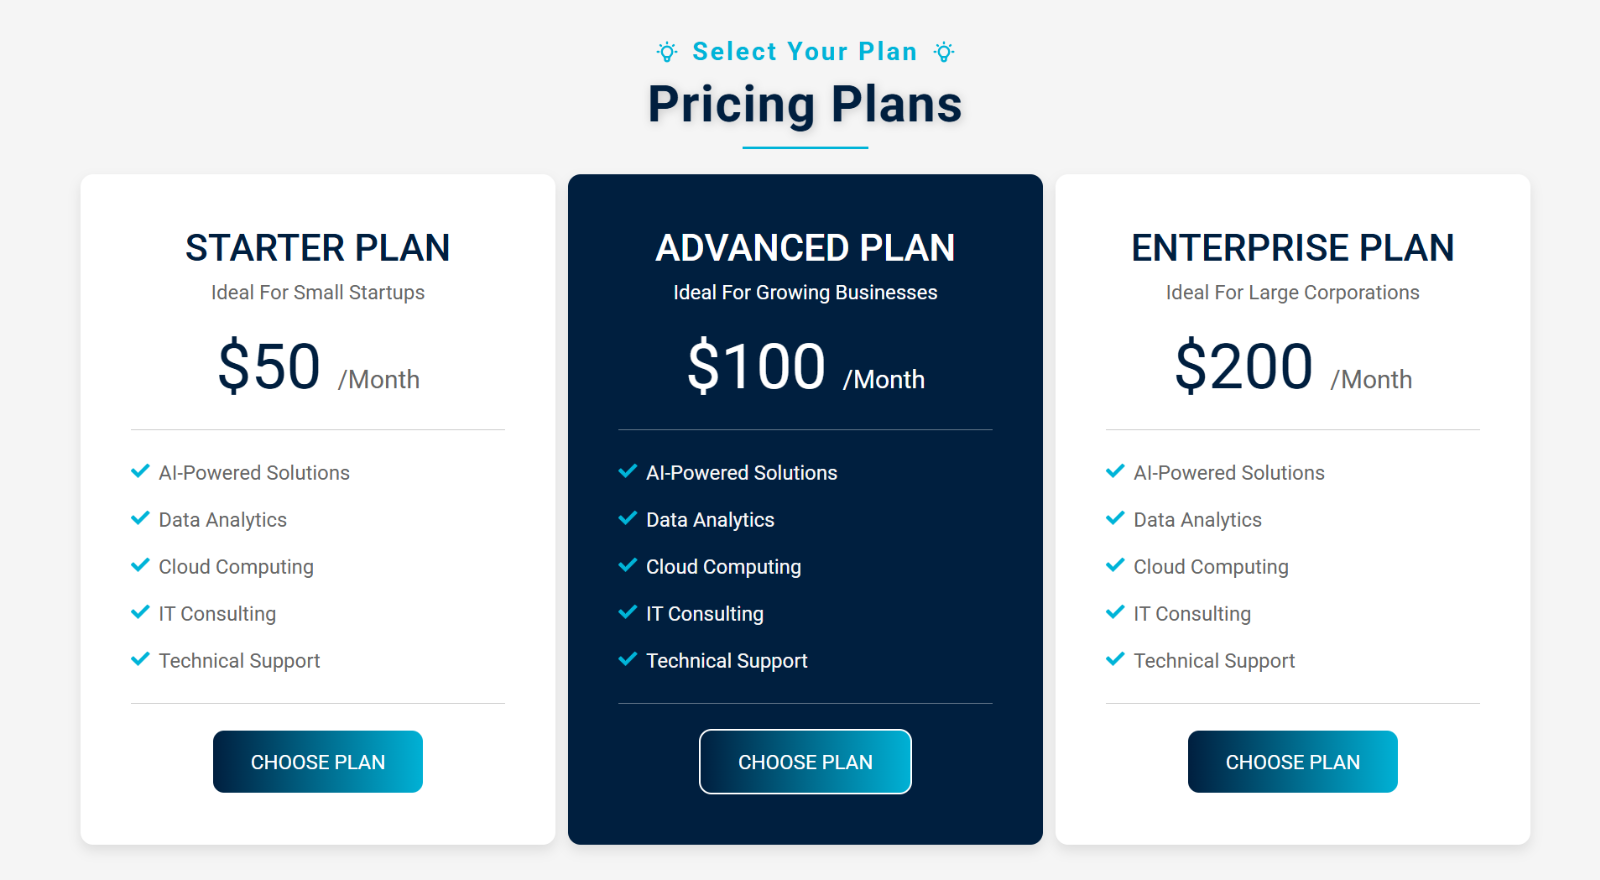The height and width of the screenshot is (880, 1600).
Task: Click Advanced Plan's AI-Powered Solutions checkmark
Action: click(628, 472)
